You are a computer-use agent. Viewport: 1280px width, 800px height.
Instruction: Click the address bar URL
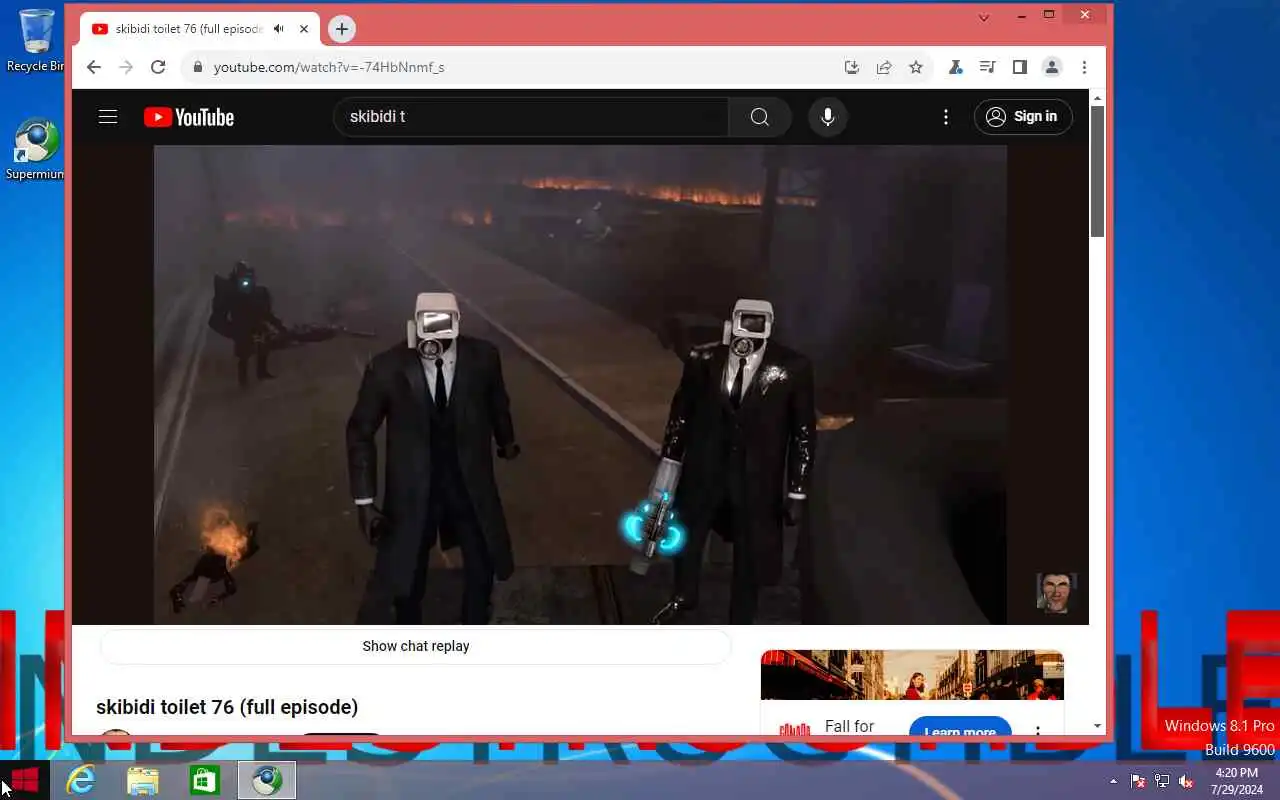(329, 67)
